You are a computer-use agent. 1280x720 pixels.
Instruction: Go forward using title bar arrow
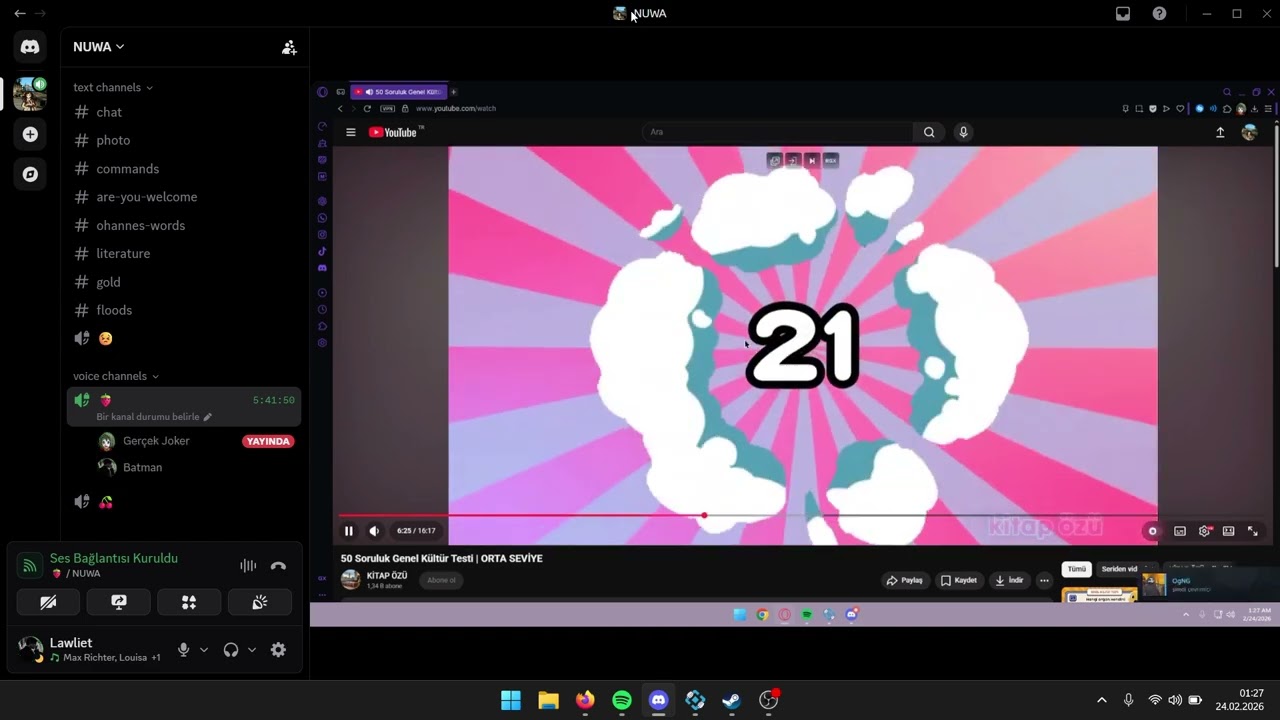tap(40, 13)
